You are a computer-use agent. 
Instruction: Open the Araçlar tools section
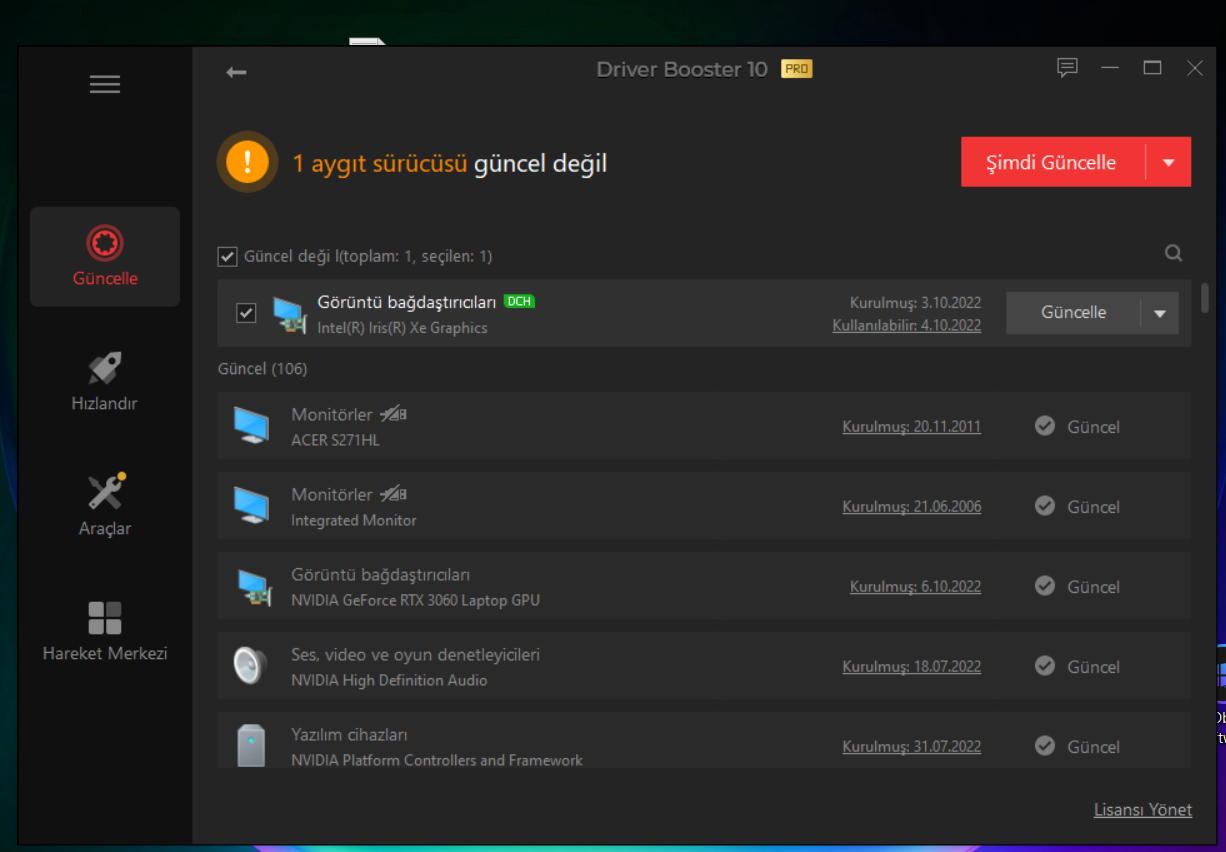[105, 506]
